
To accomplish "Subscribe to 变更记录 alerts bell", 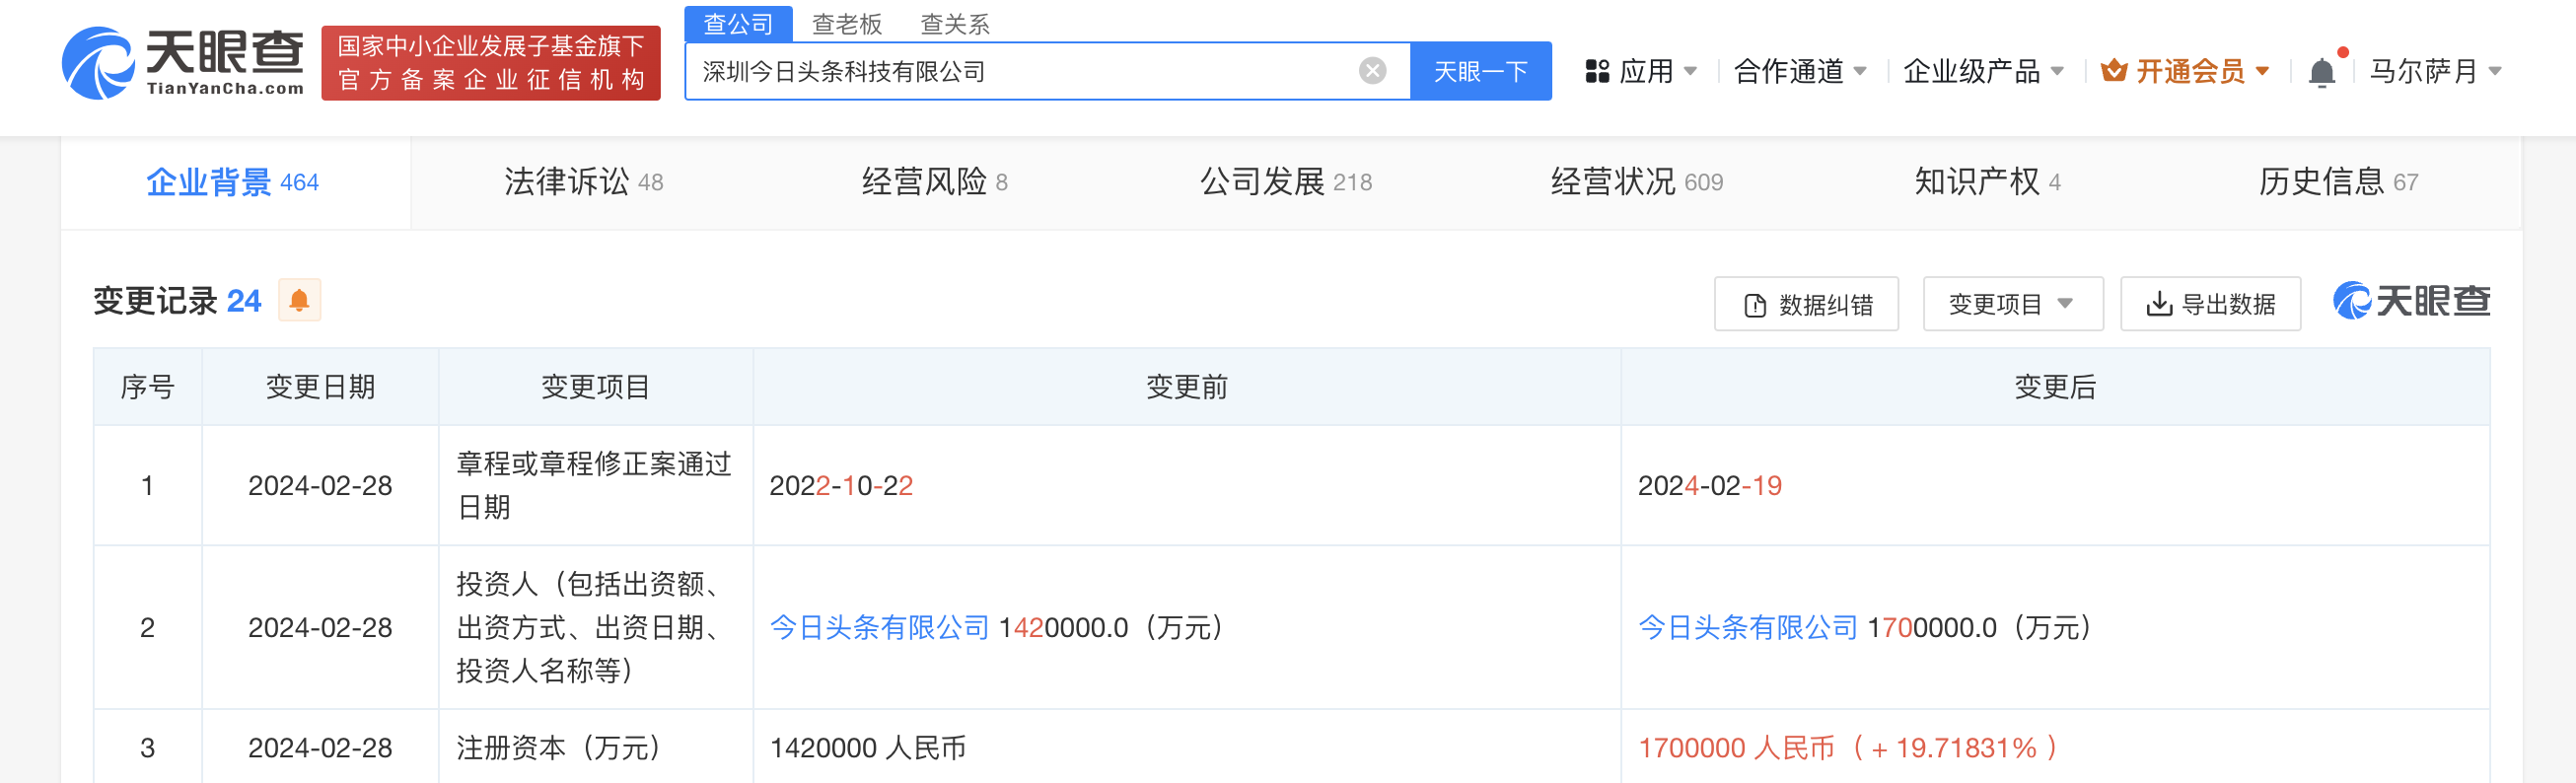I will pos(299,300).
